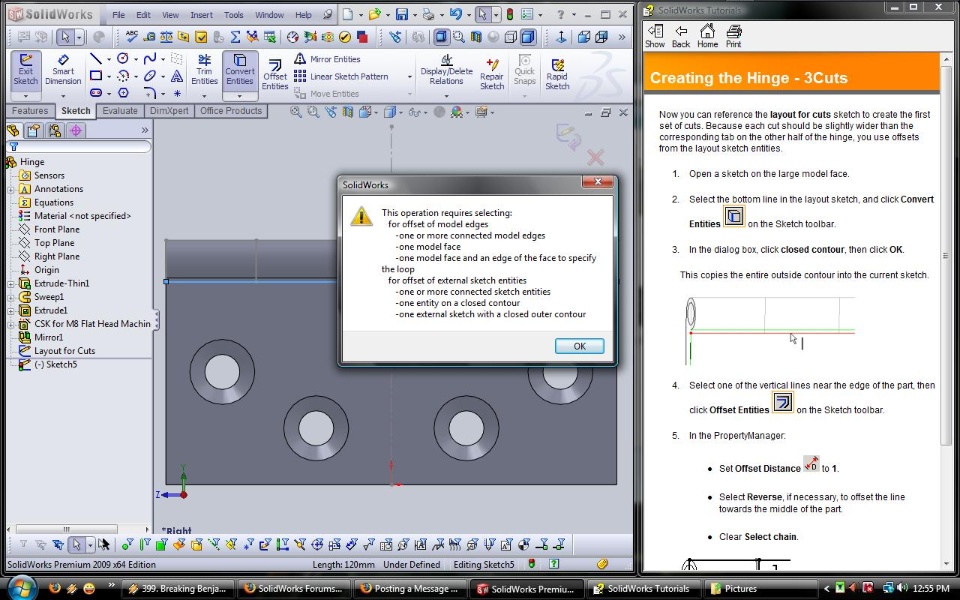
Task: Expand the FeatureManager tabs chevron
Action: 144,130
